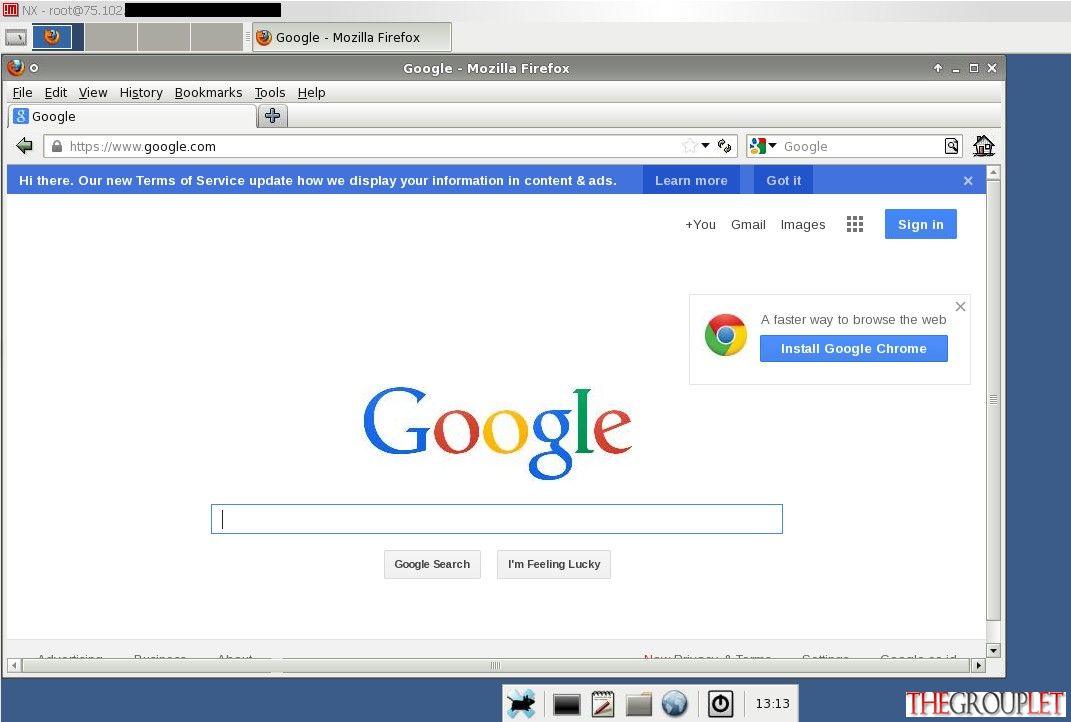
Task: Launch terminal from the bottom panel
Action: (566, 704)
